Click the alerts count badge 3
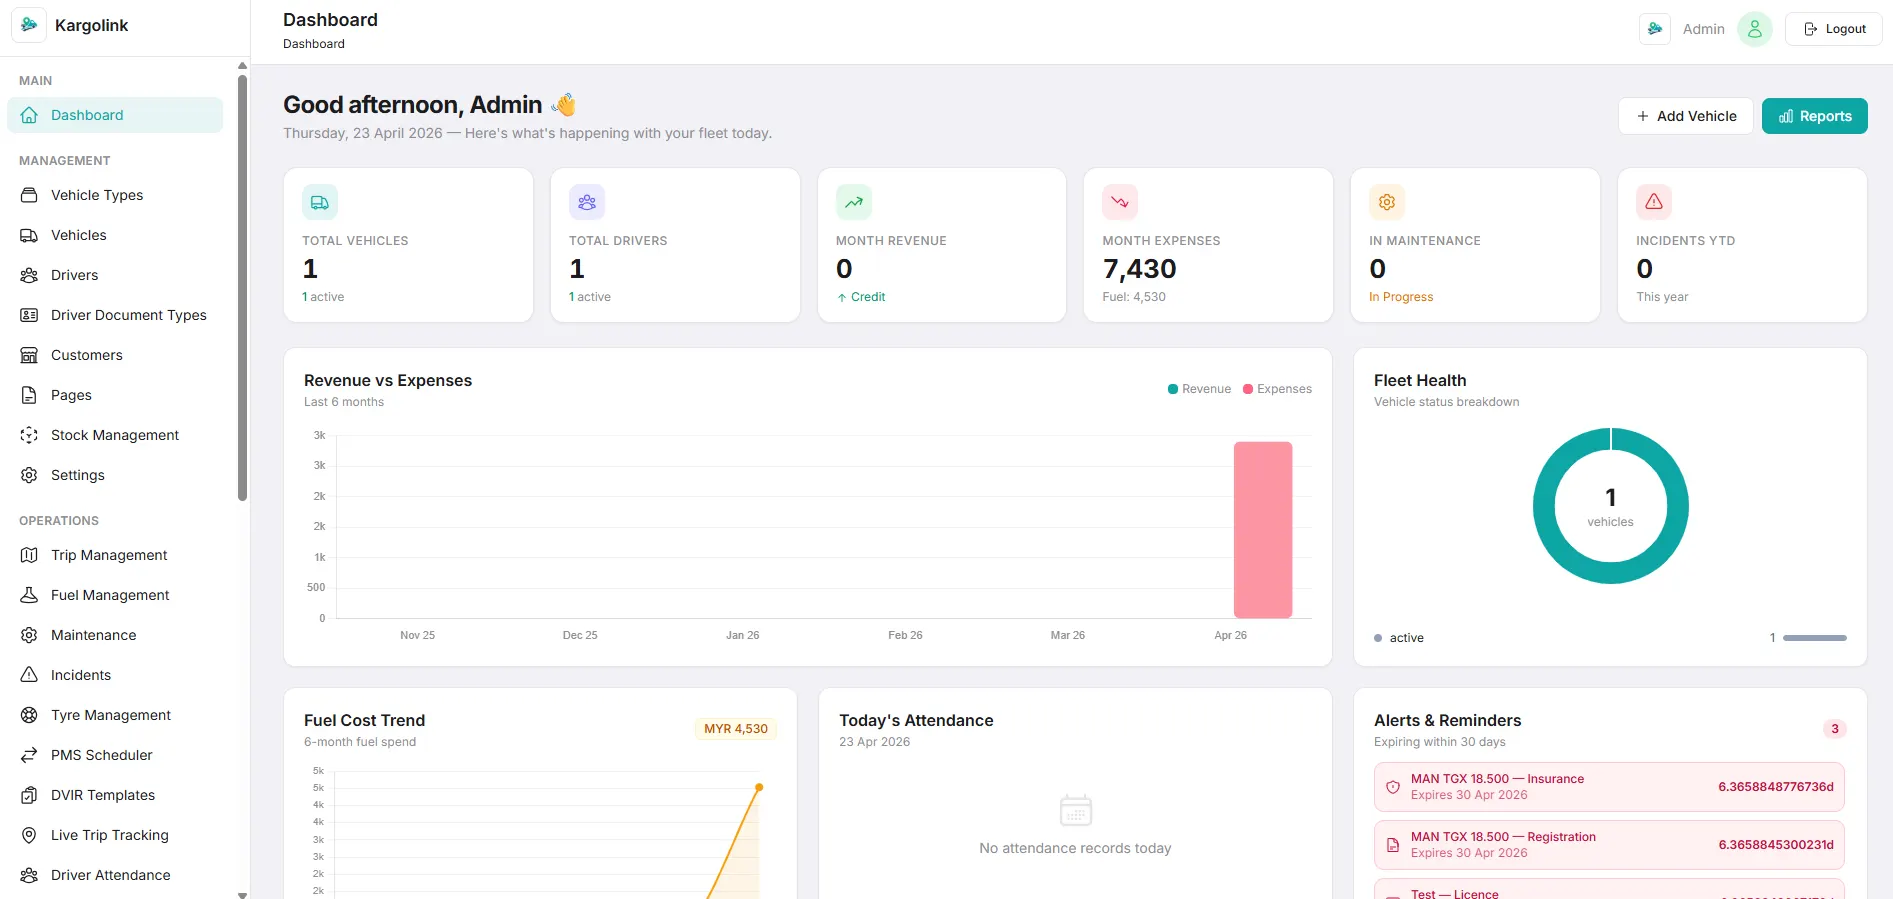Screen dimensions: 1893x899 [1834, 729]
